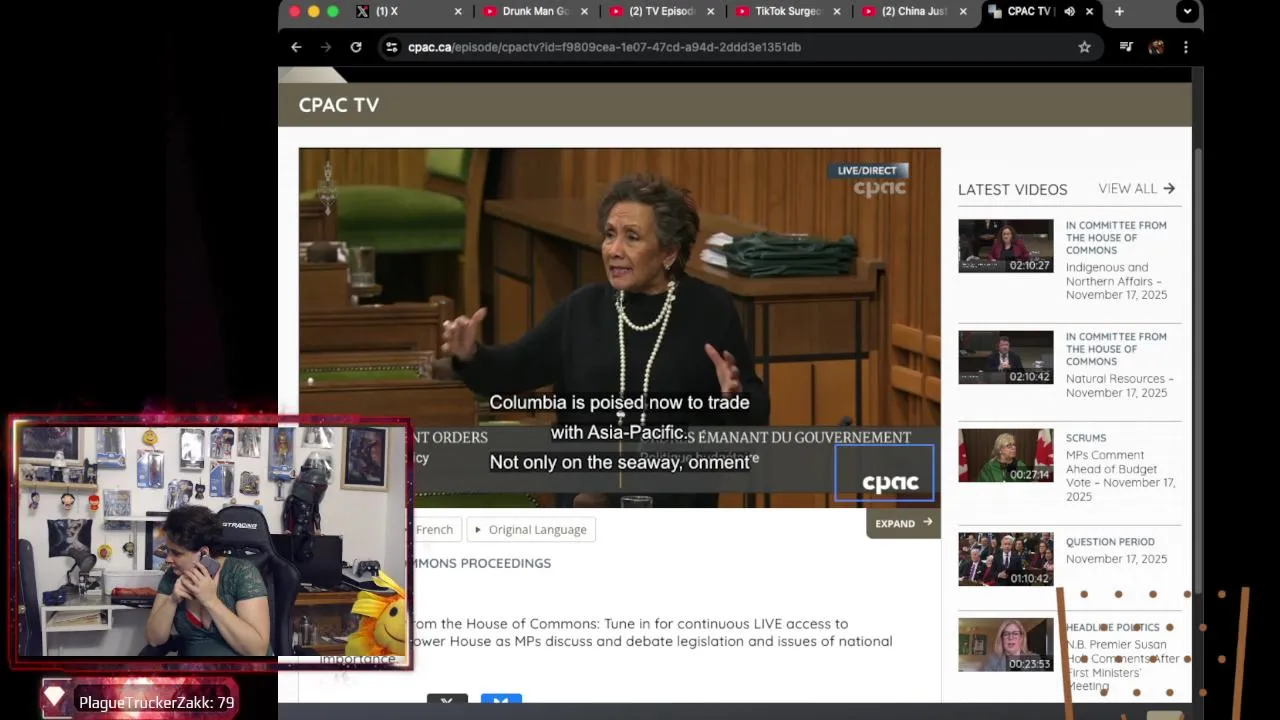Image resolution: width=1280 pixels, height=720 pixels.
Task: Click the arrow next to VIEW ALL
Action: point(1169,188)
